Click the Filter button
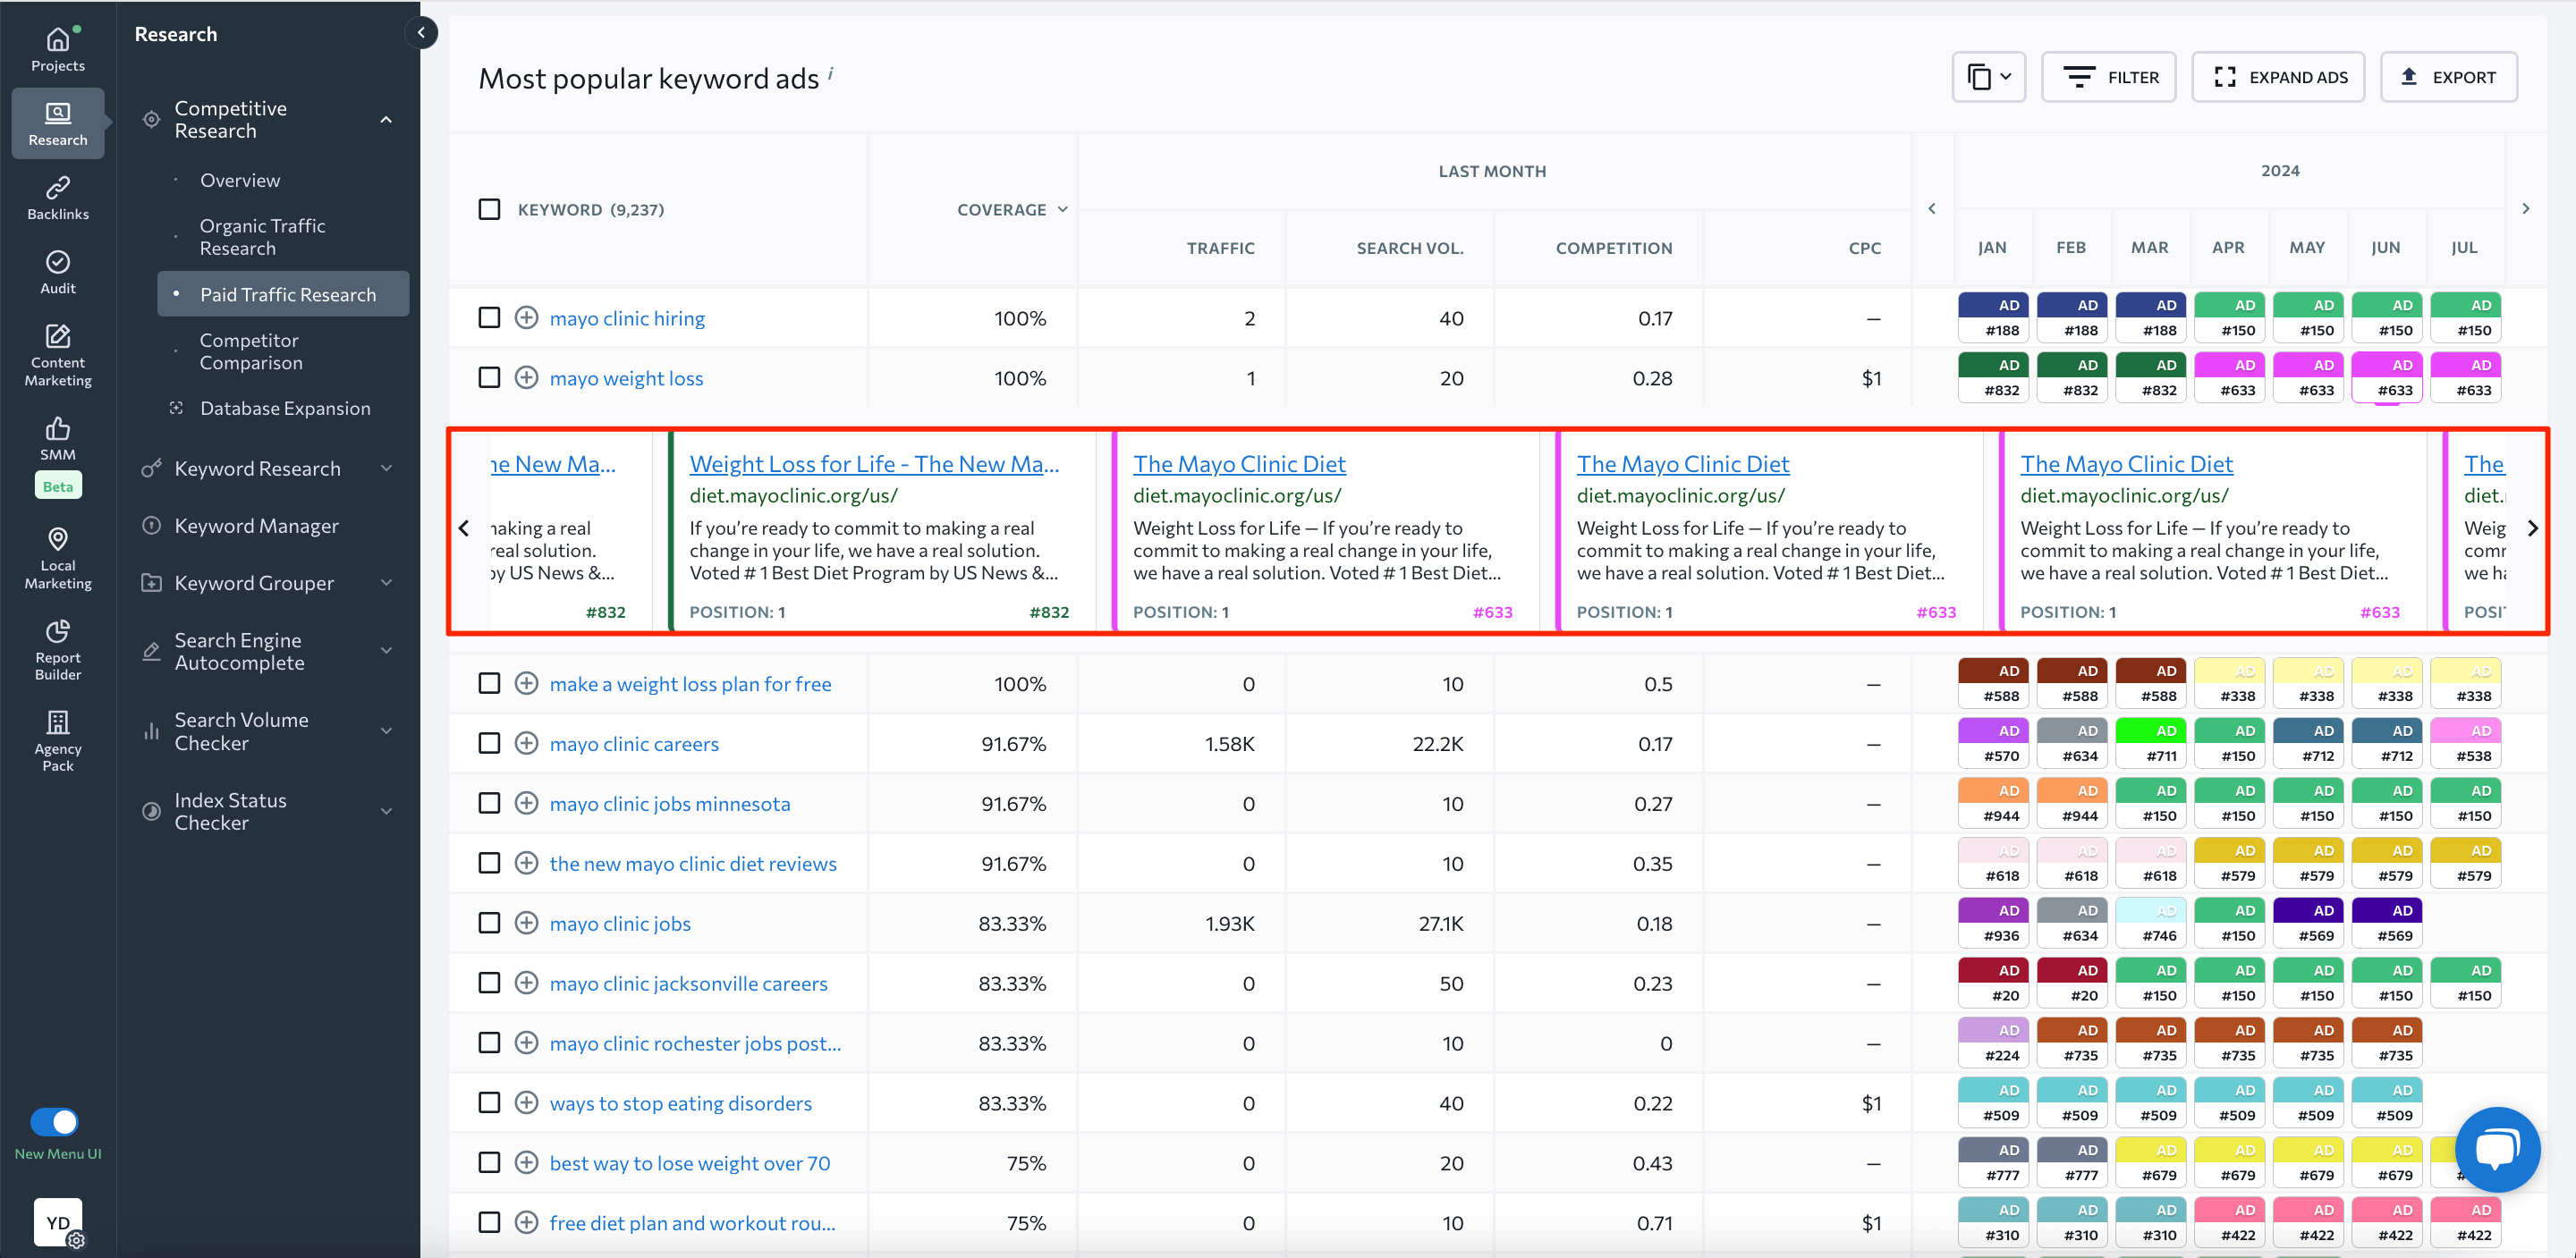2576x1258 pixels. 2108,77
